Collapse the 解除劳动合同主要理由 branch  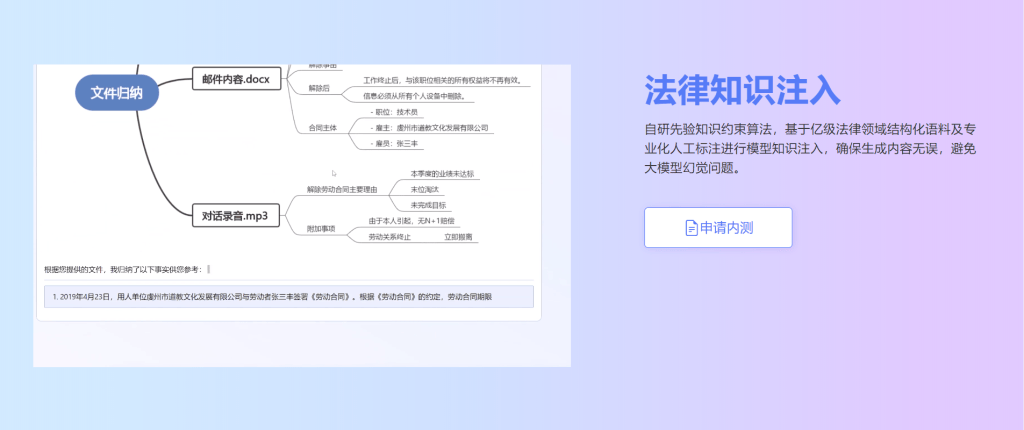tap(342, 189)
